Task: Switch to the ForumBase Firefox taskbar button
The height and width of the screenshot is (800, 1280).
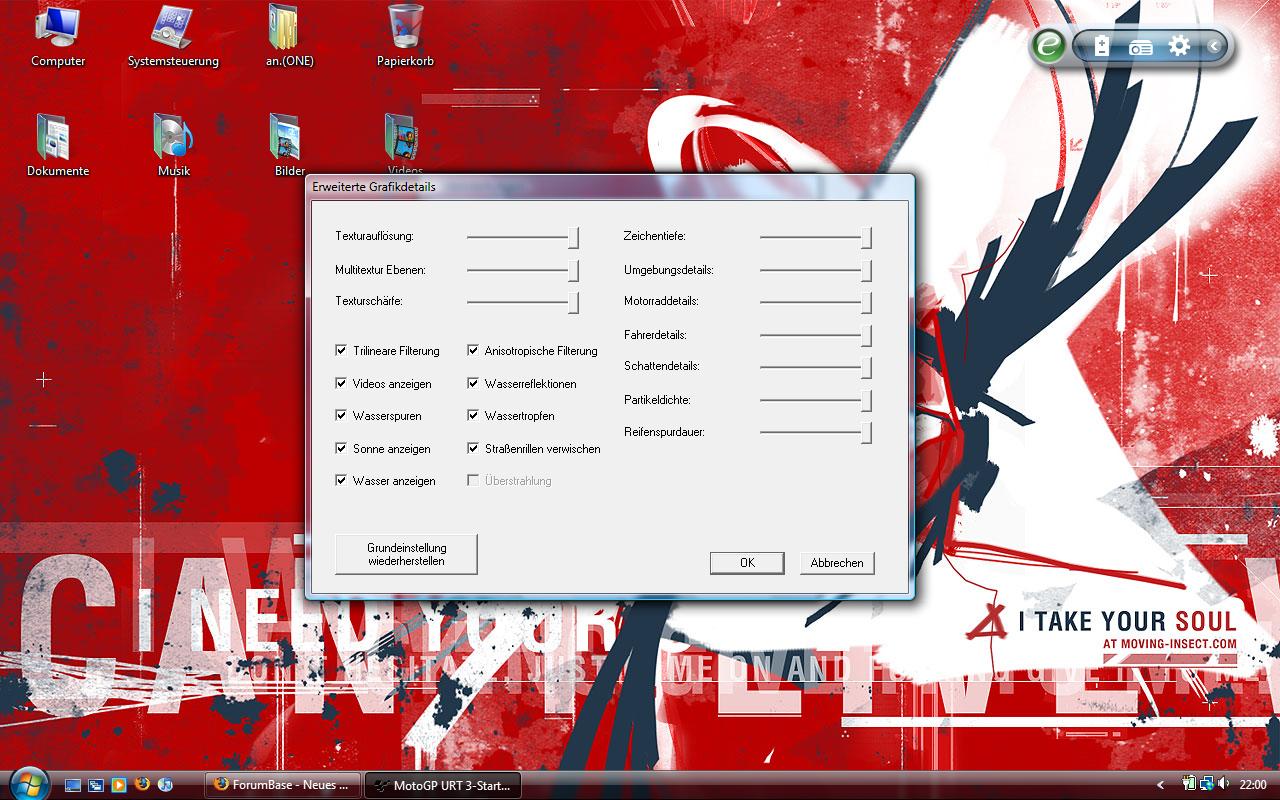Action: pos(283,785)
